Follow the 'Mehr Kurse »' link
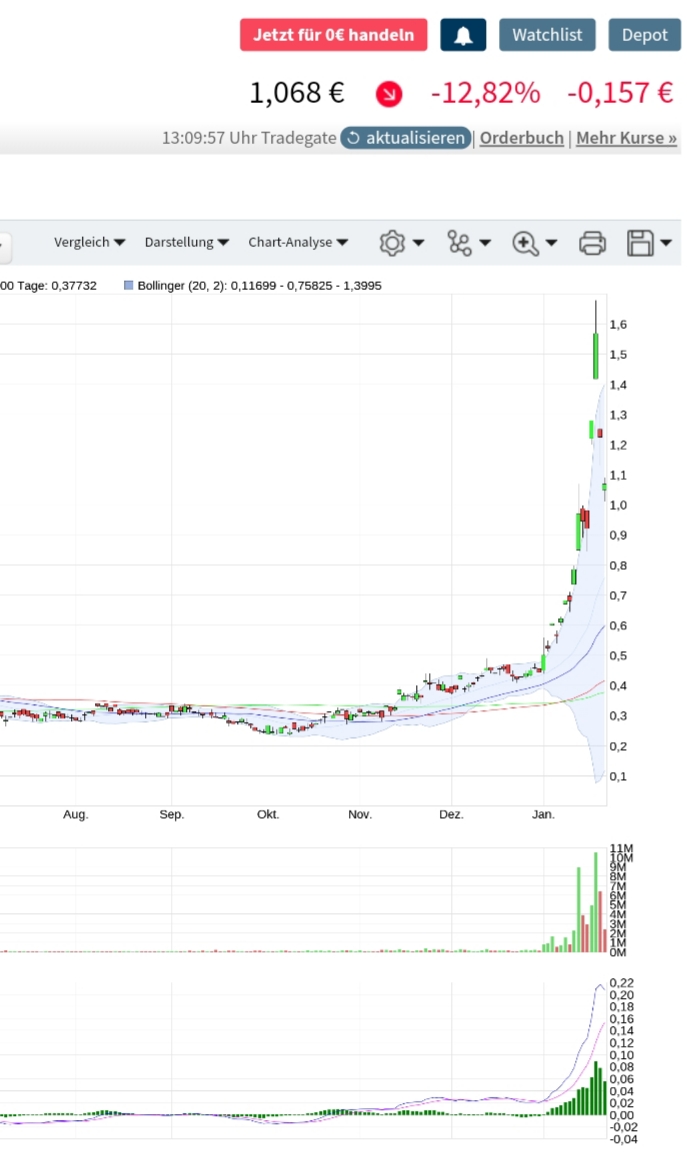Viewport: 687px width, 1163px height. (627, 138)
